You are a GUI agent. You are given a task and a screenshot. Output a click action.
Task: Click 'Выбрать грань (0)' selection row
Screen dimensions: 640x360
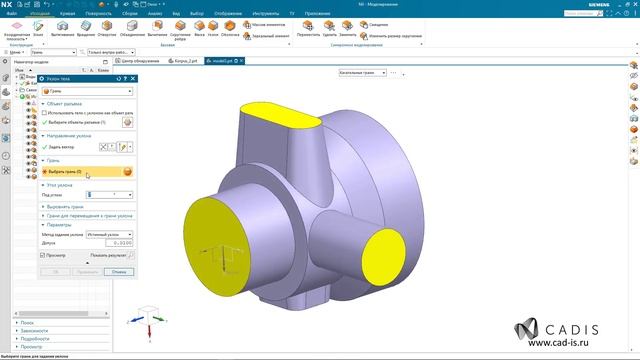[87, 172]
